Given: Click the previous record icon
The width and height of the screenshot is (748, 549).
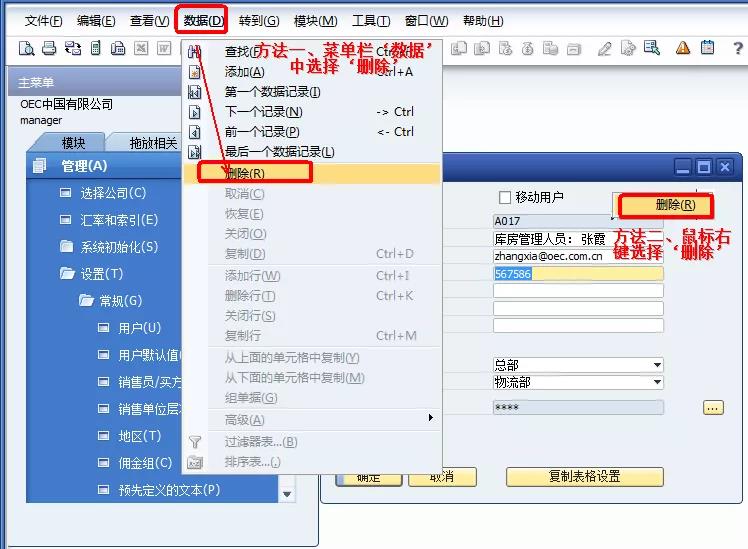Looking at the screenshot, I should [195, 132].
